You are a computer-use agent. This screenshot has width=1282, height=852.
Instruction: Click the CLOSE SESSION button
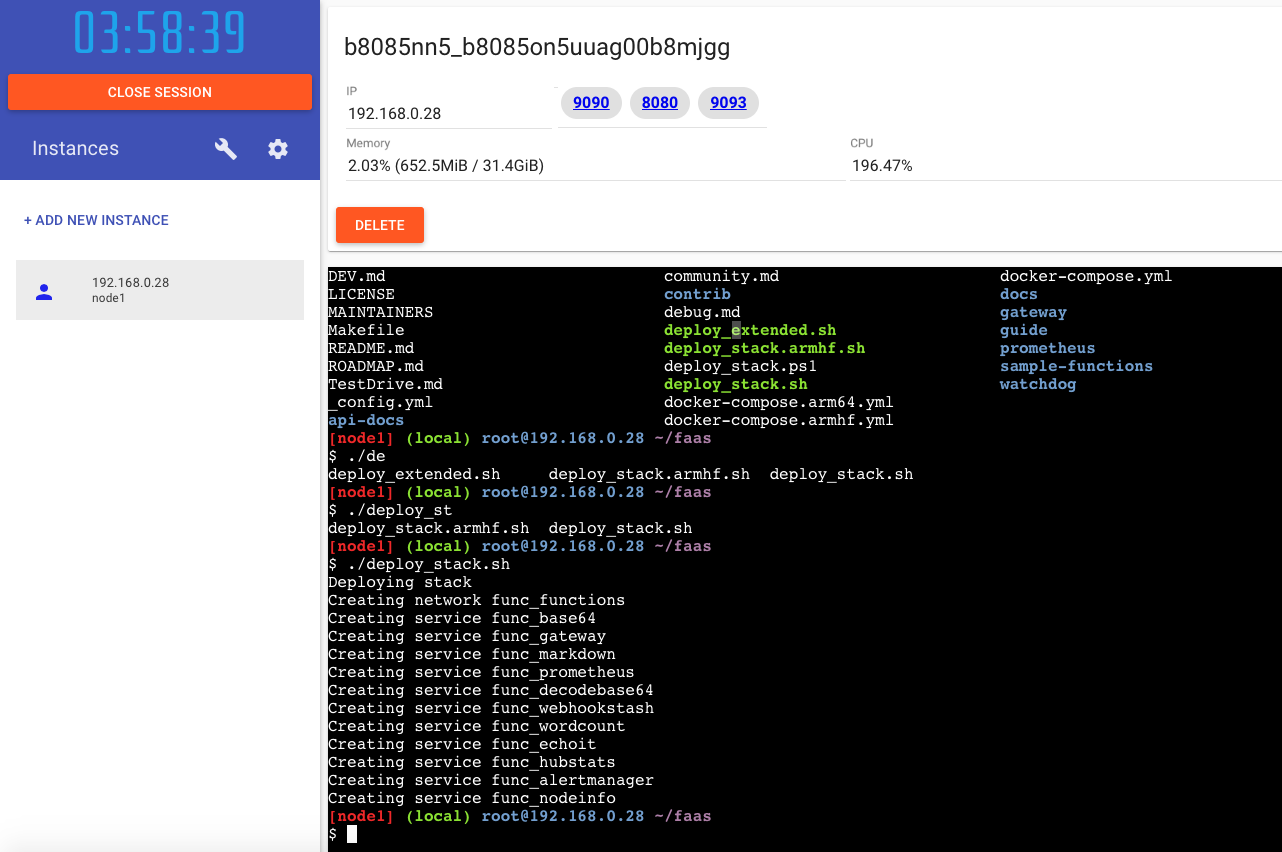[160, 92]
